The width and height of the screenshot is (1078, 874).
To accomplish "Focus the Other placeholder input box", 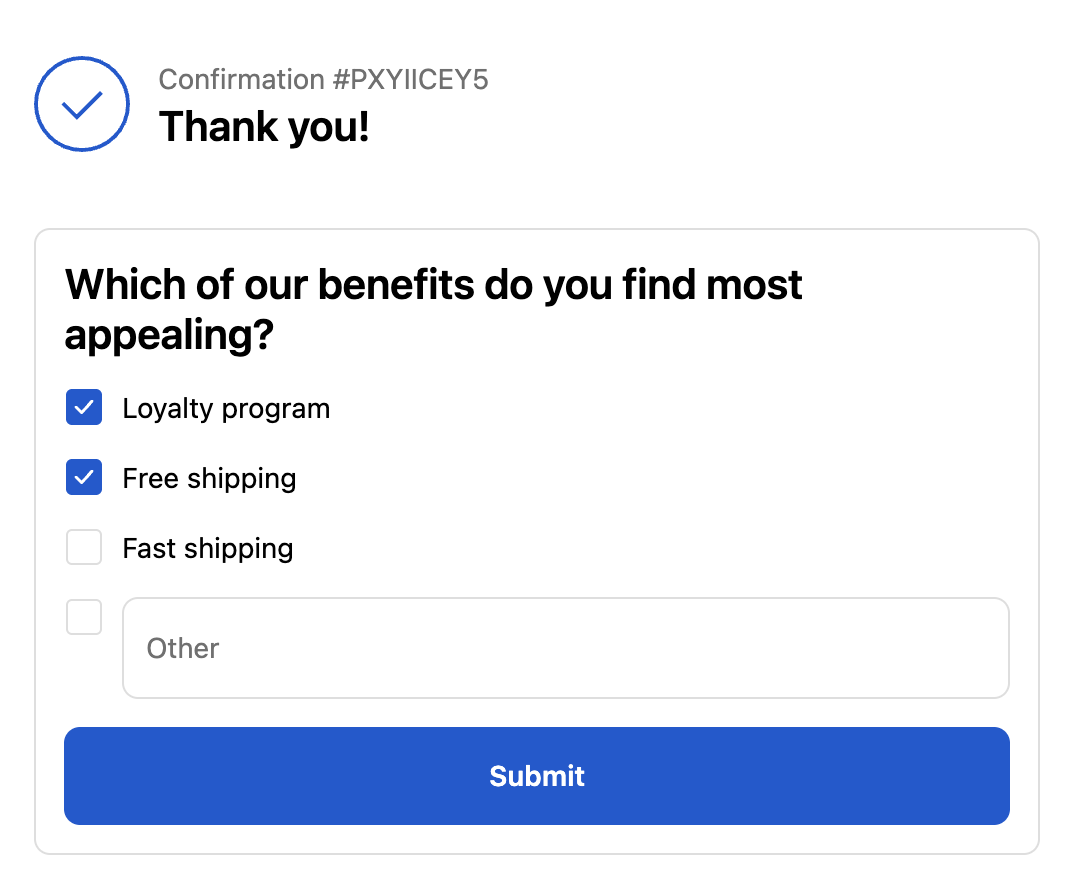I will point(565,648).
